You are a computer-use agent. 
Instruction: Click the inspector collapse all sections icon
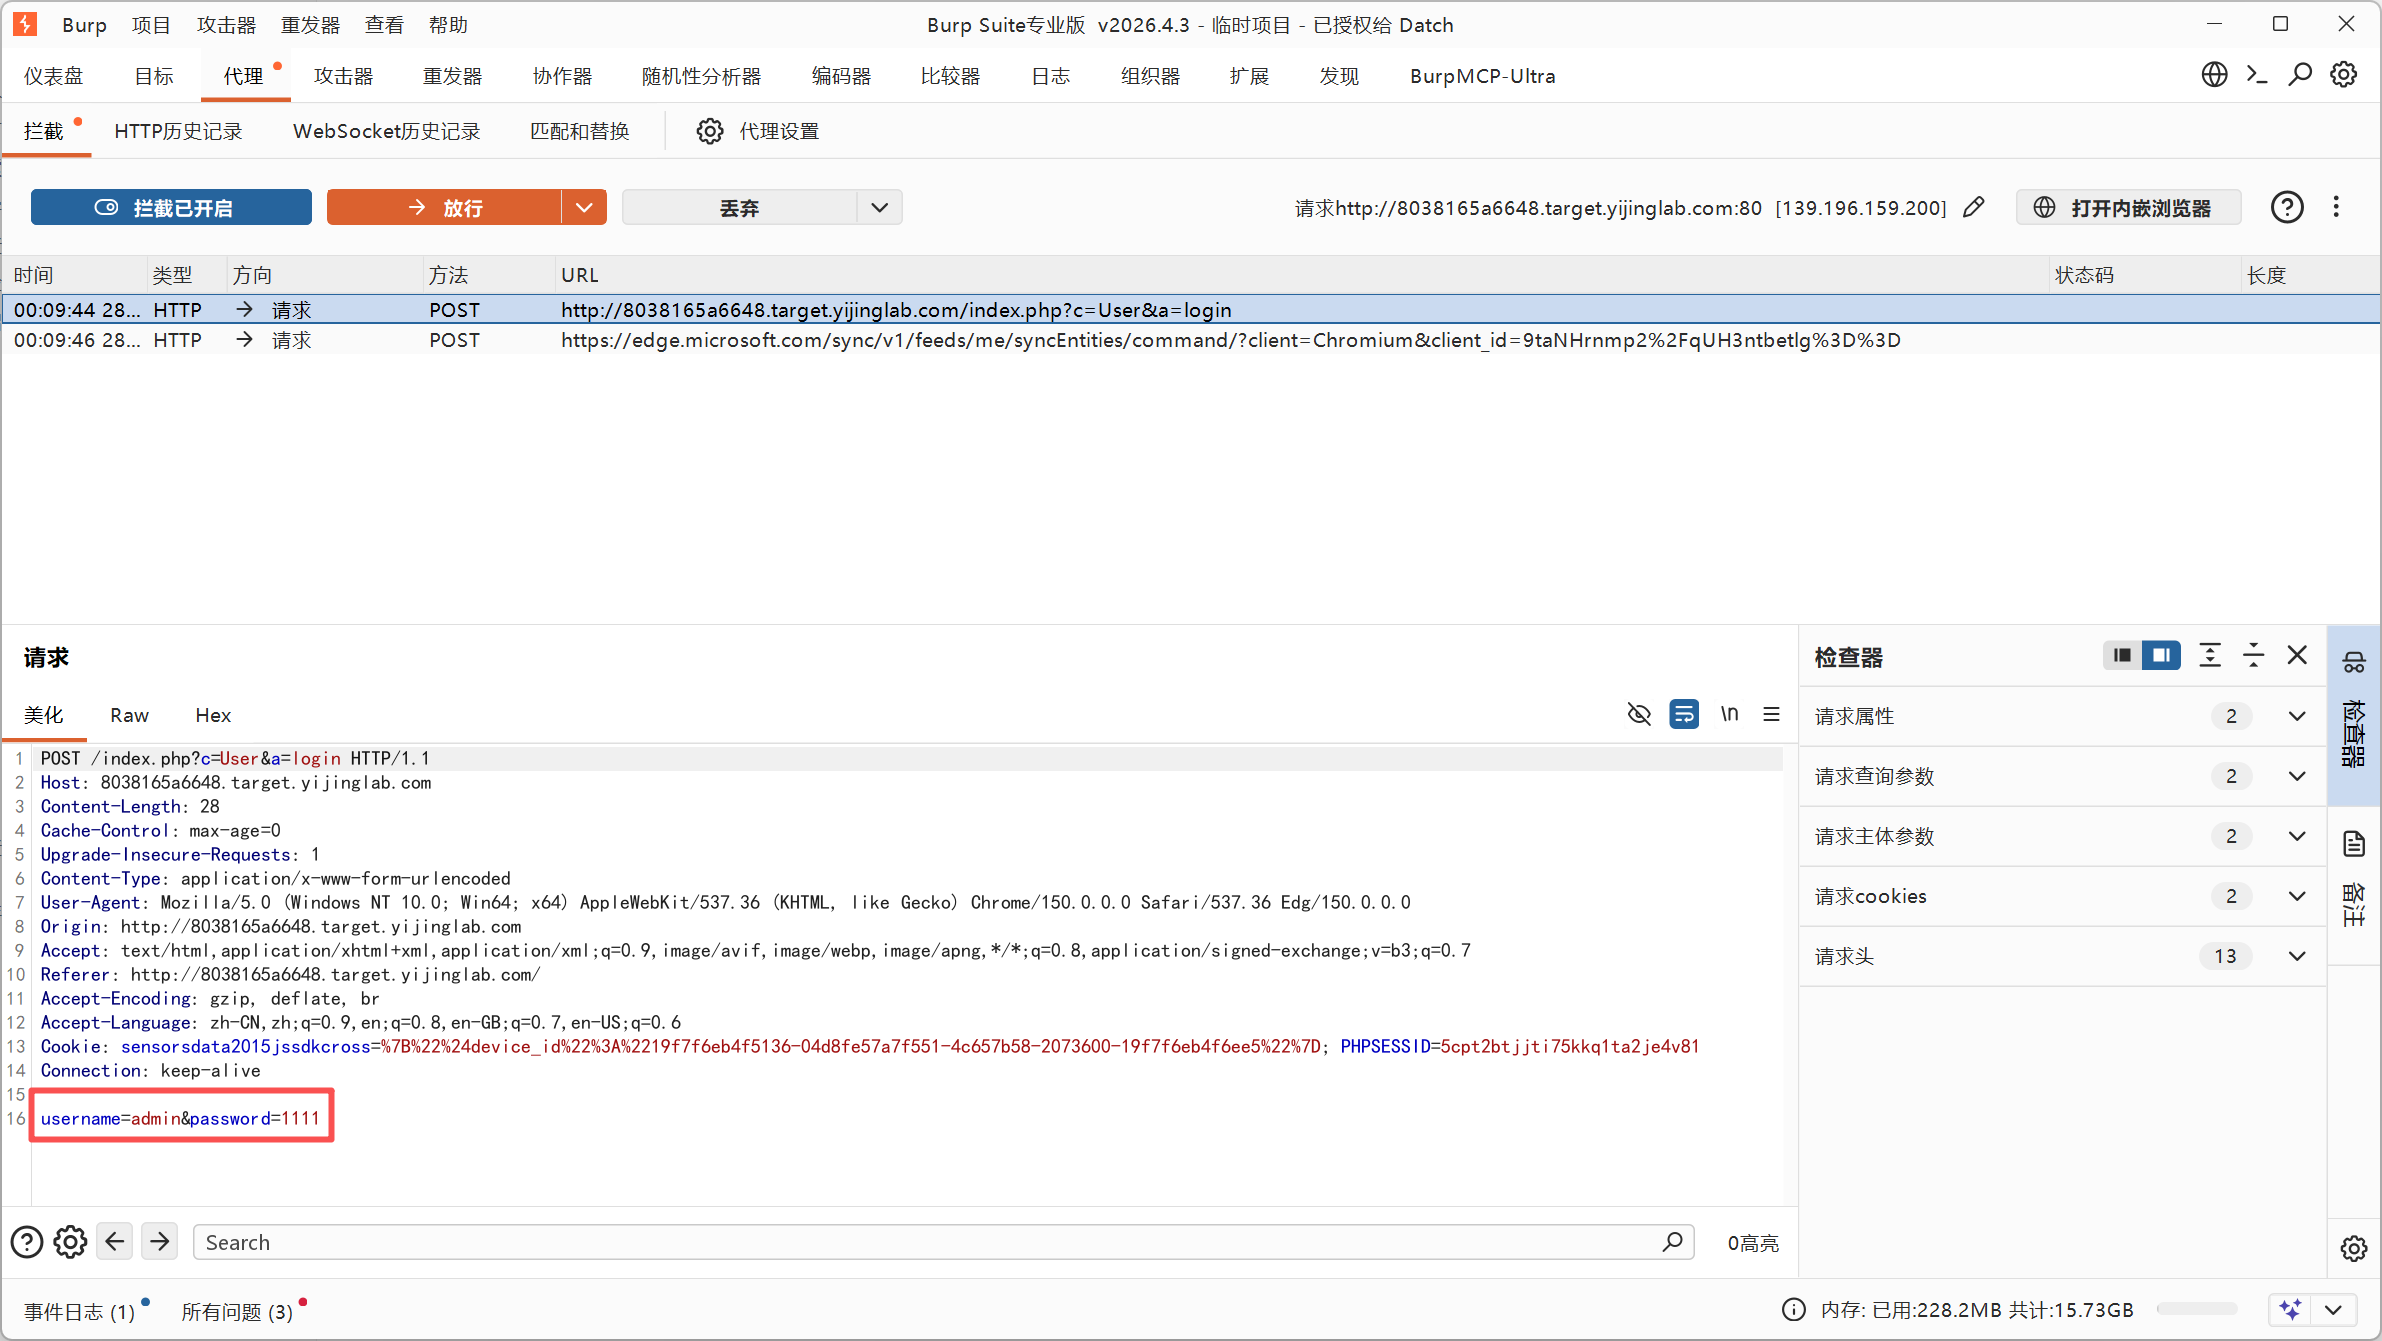pyautogui.click(x=2253, y=655)
